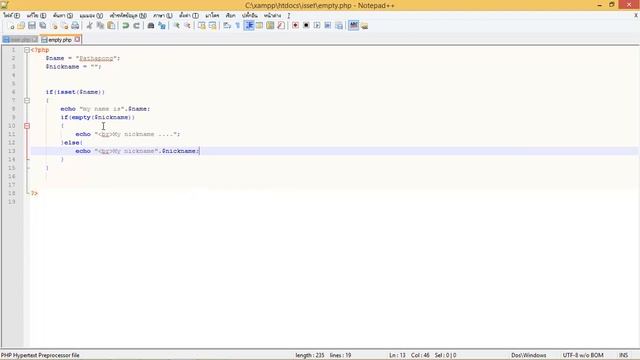Click the Paste clipboard toolbar icon
This screenshot has height=360, width=640.
coord(111,26)
